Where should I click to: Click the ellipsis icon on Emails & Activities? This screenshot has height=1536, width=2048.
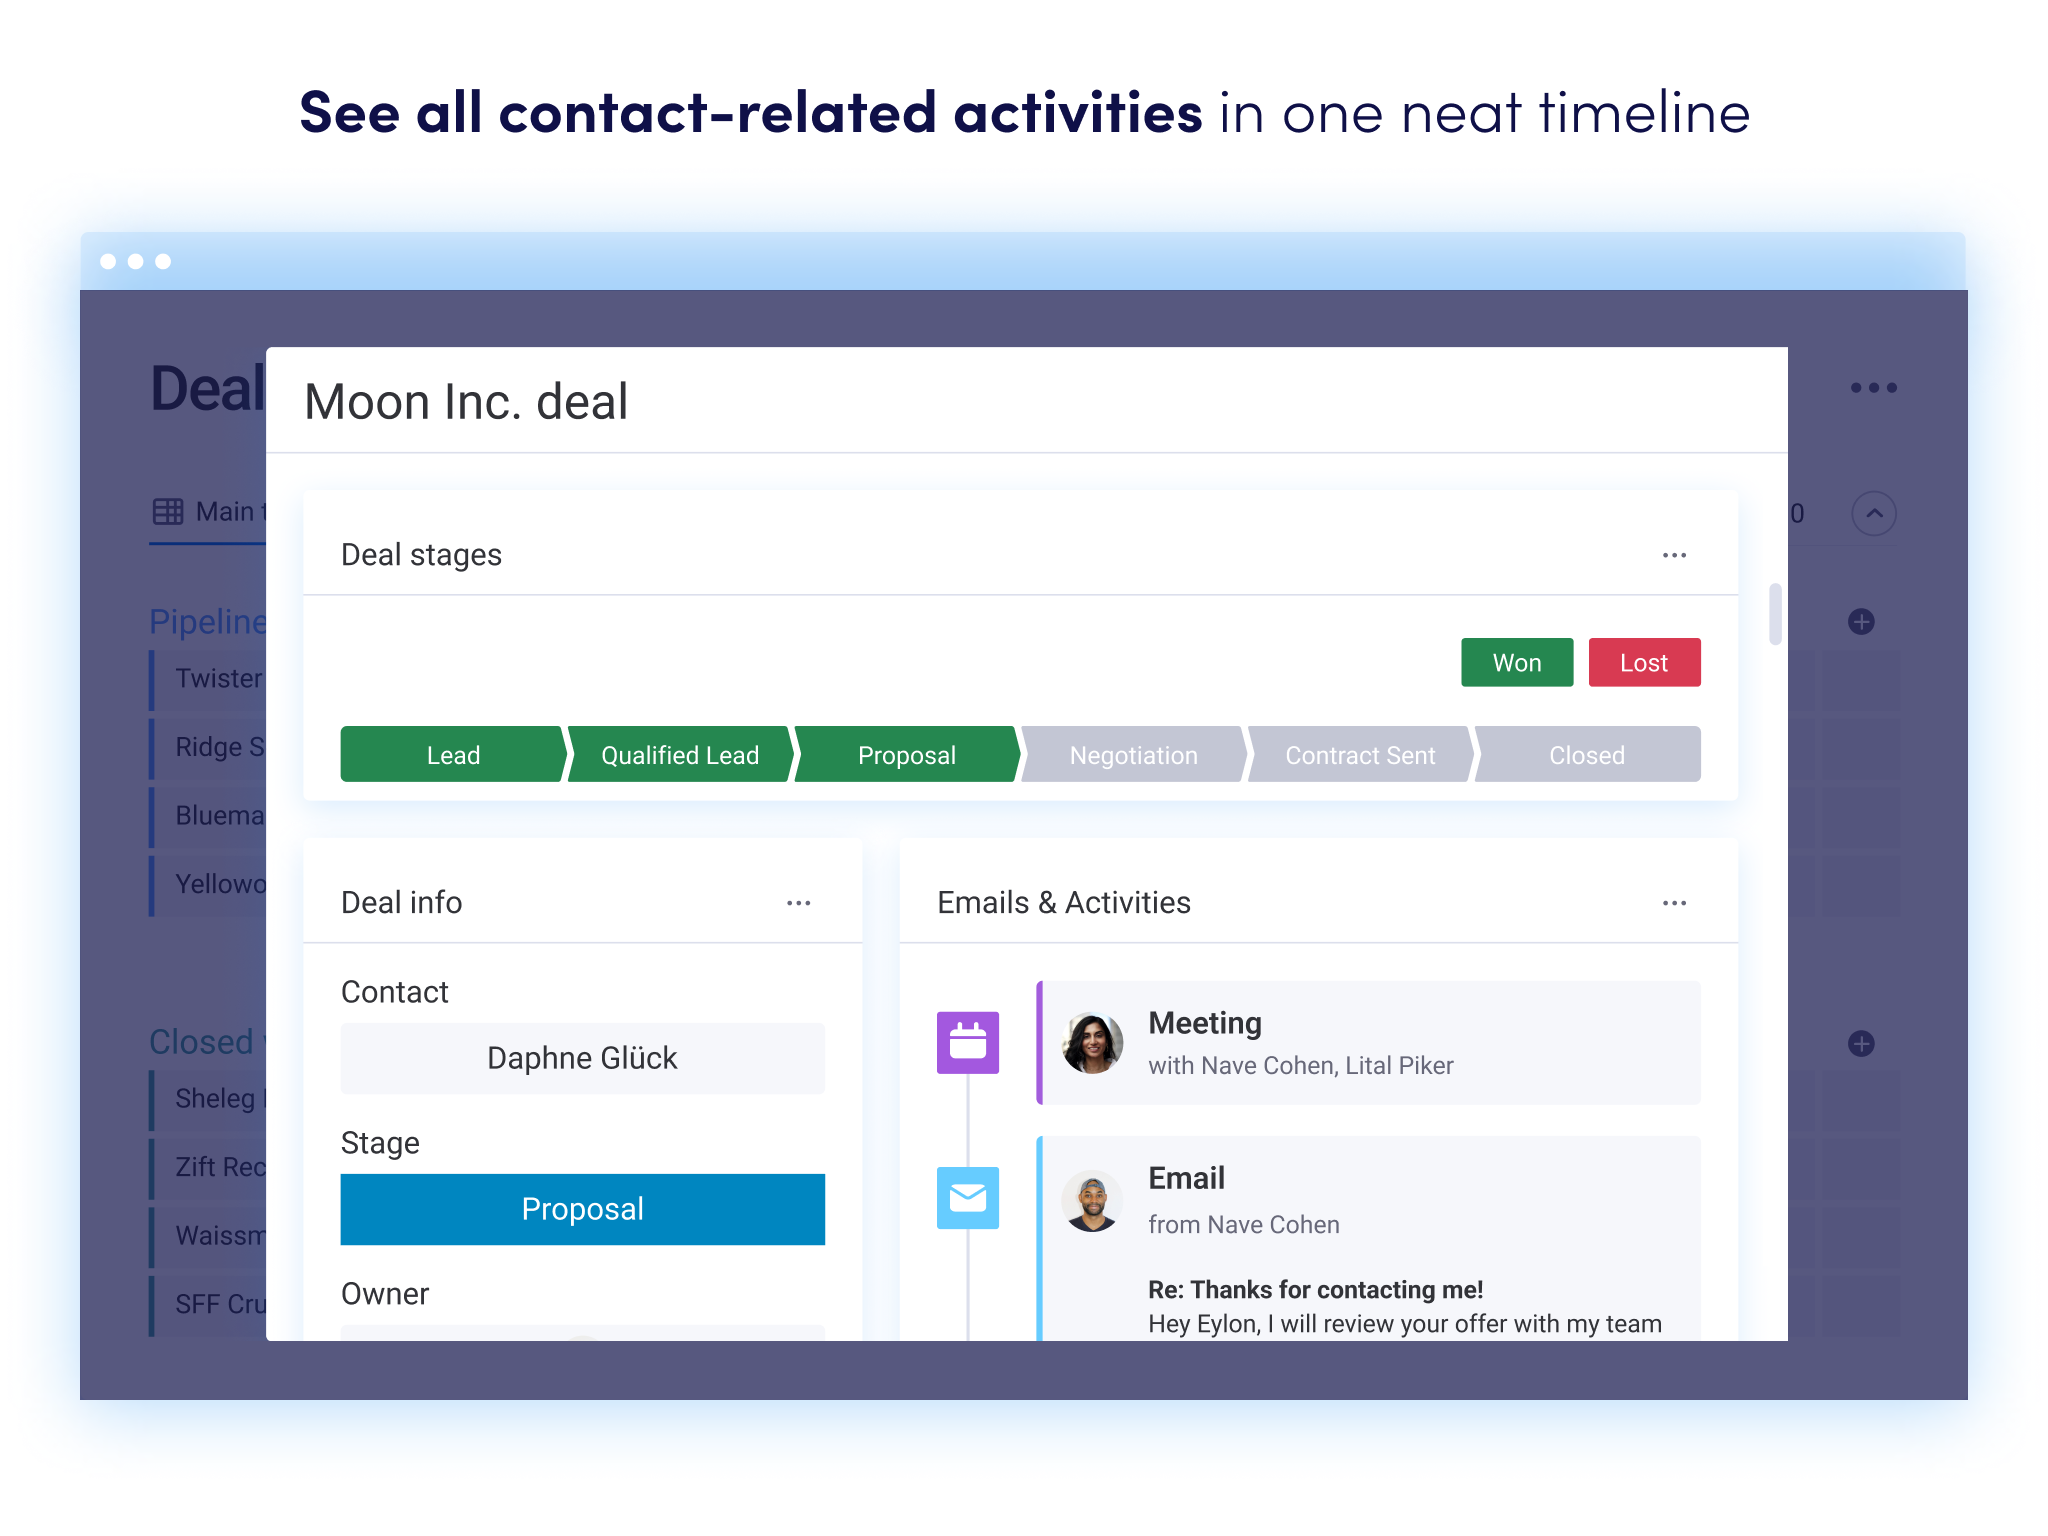point(1674,900)
